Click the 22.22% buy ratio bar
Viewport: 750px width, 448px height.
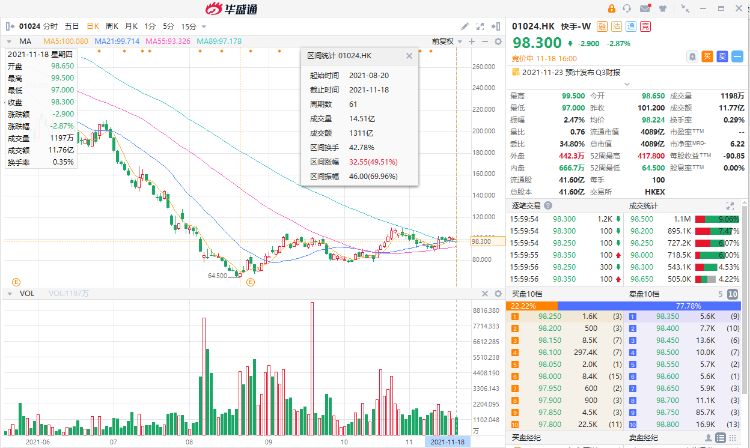pos(532,306)
